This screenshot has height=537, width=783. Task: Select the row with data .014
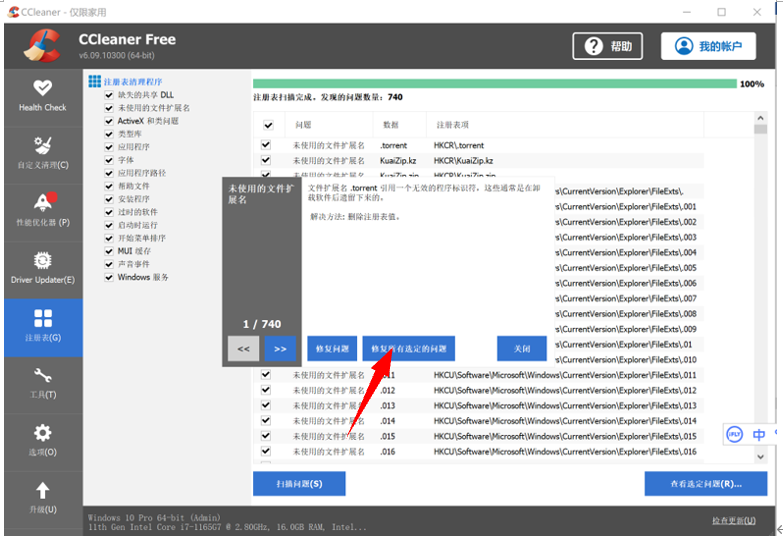pos(478,421)
